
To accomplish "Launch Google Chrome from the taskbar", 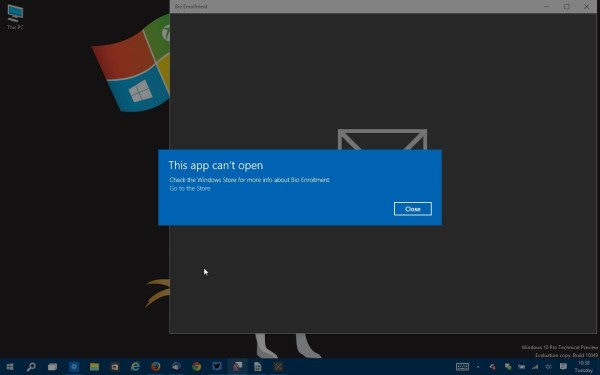I will tap(197, 367).
